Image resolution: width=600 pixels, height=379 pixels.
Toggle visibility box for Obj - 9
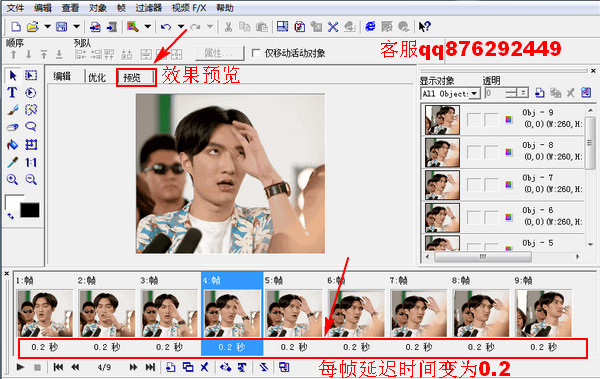(x=474, y=119)
